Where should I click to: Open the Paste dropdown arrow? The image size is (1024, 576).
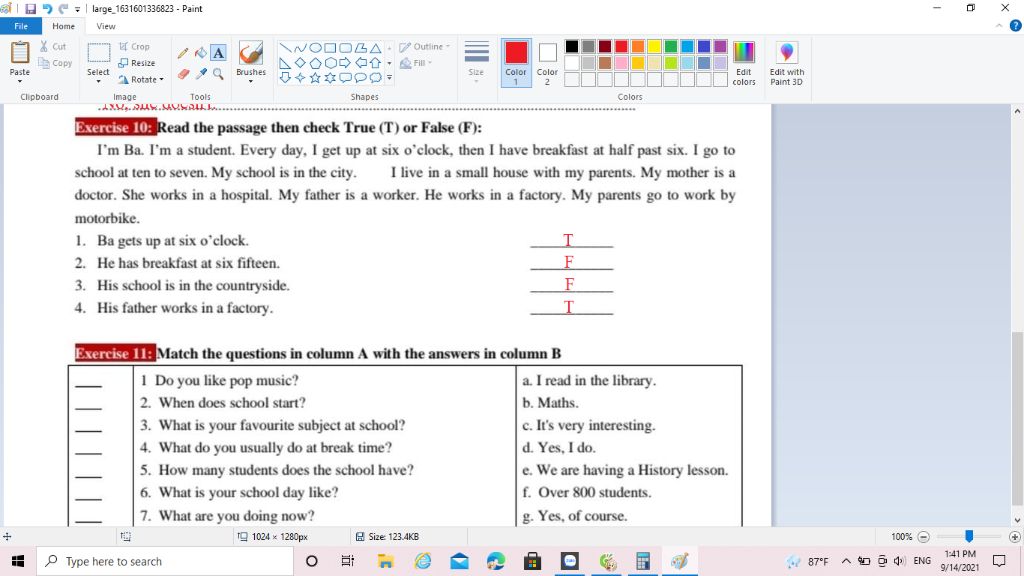(20, 82)
